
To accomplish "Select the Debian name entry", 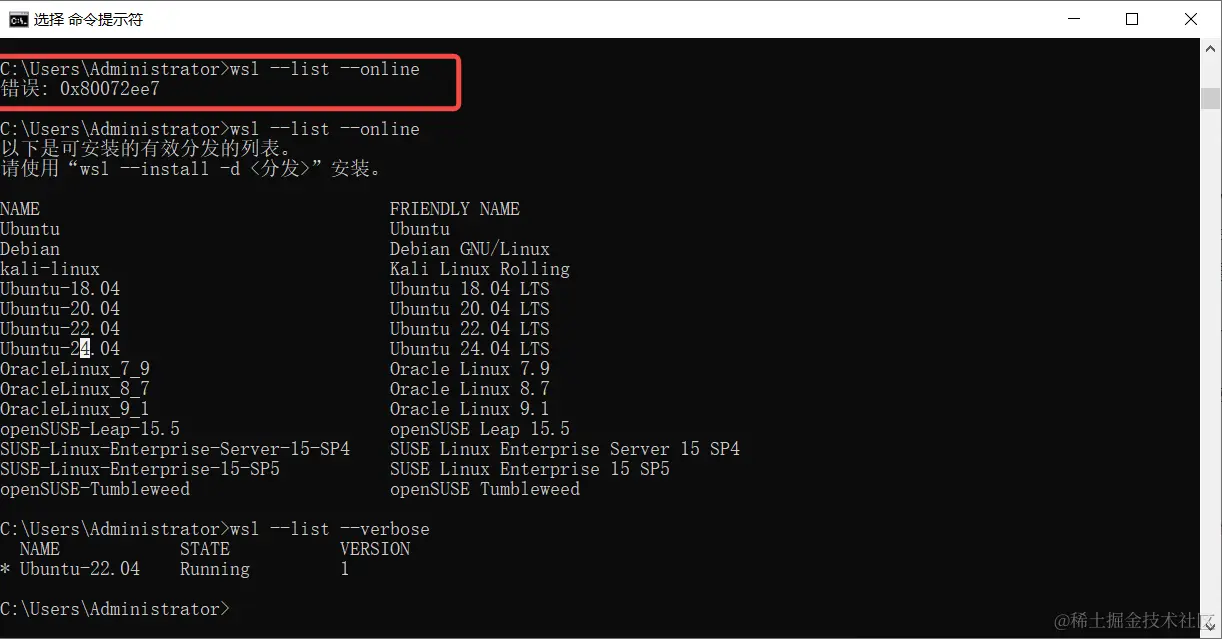I will [x=30, y=249].
